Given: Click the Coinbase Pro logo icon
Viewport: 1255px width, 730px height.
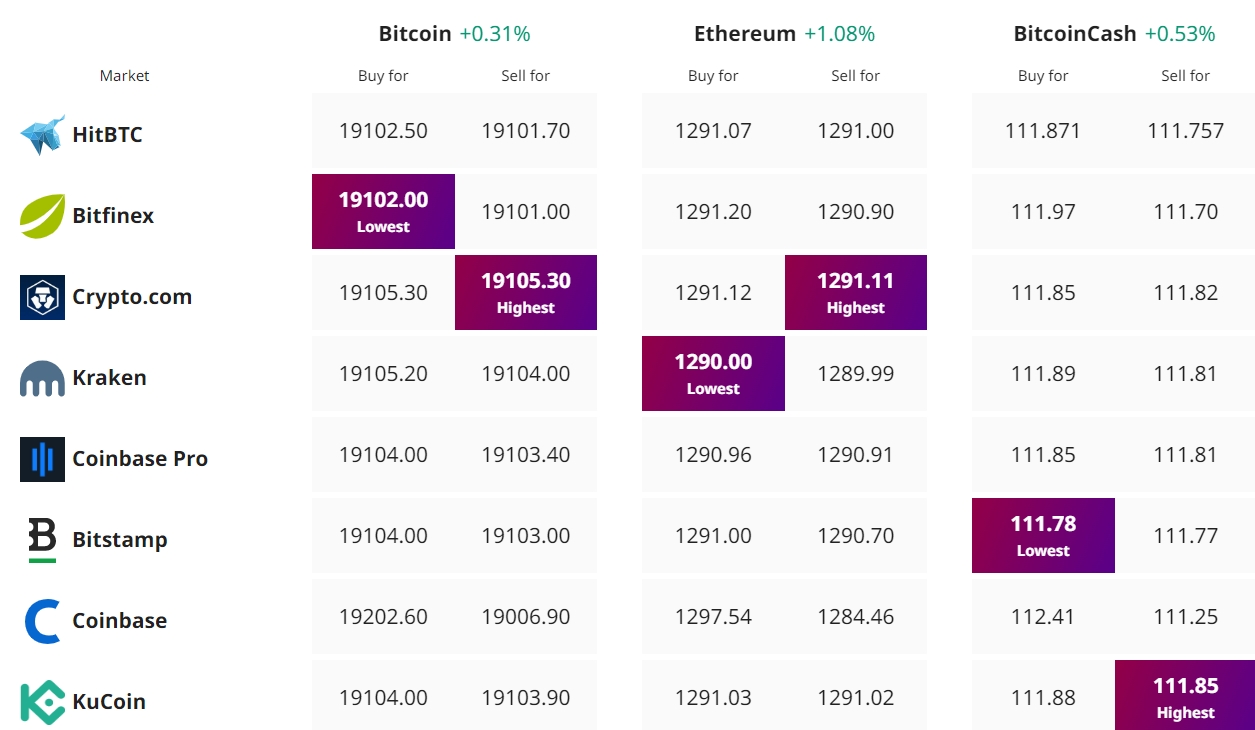Looking at the screenshot, I should (42, 459).
